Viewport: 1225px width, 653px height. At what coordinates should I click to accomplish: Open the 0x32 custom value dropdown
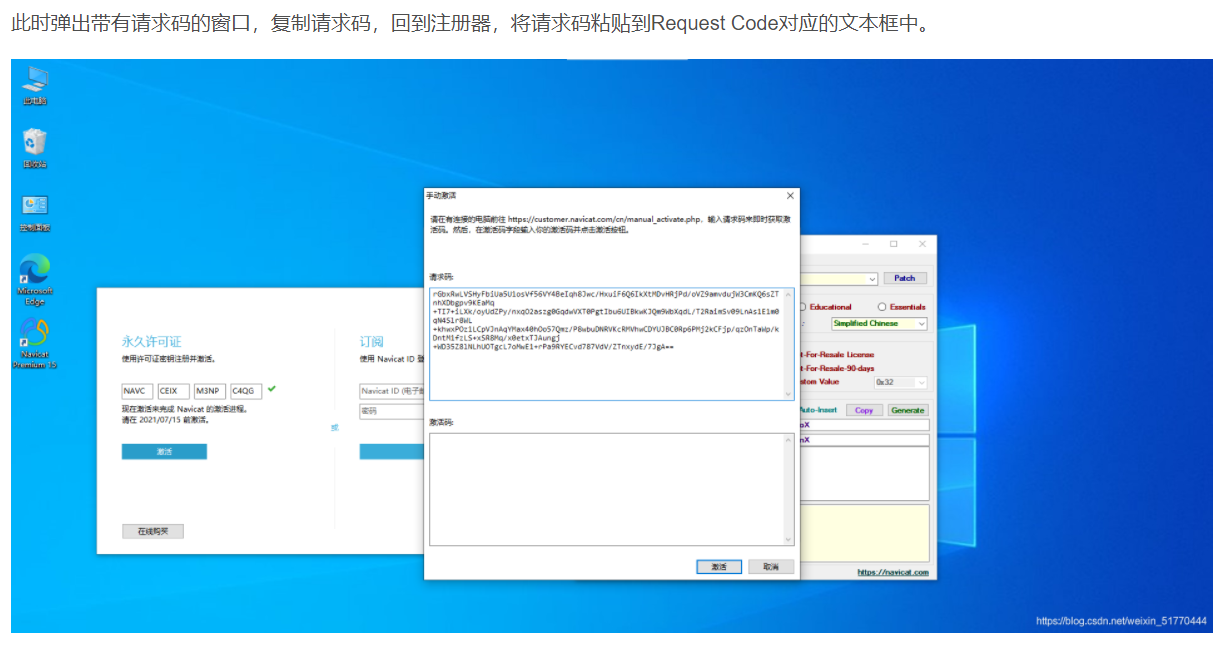901,382
